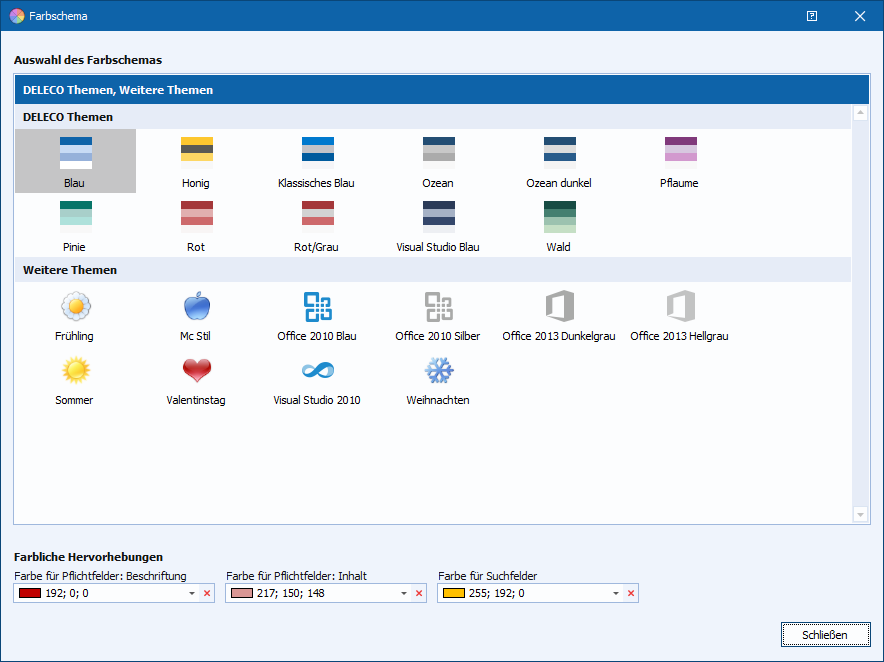Pick the Wald green theme
Viewport: 884px width, 662px height.
point(559,217)
